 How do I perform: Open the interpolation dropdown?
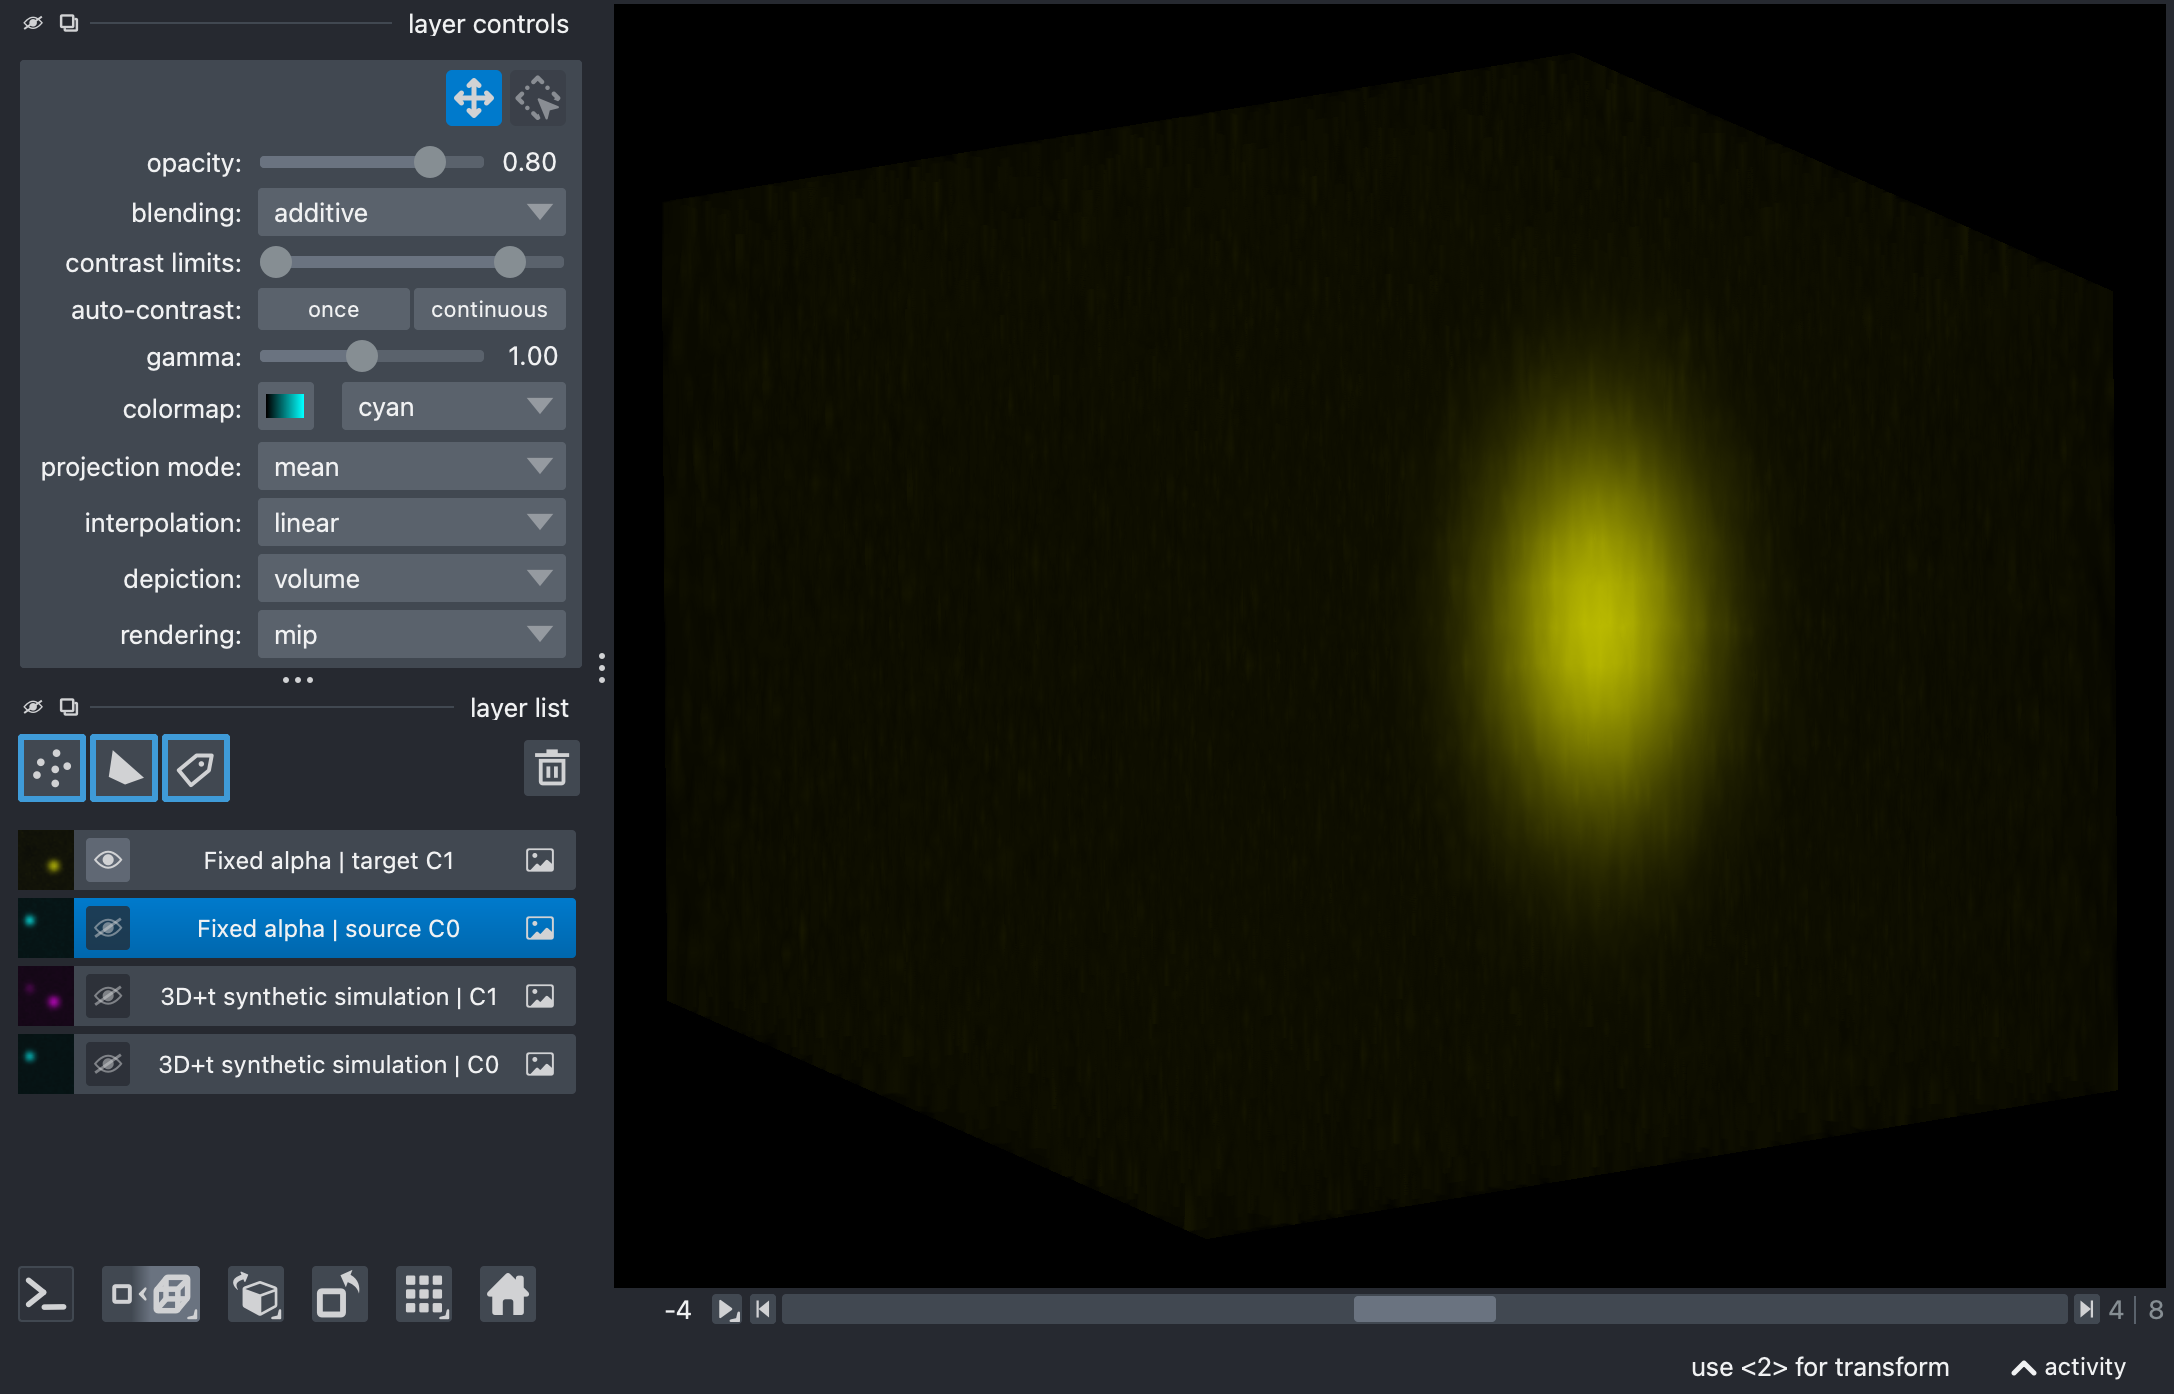pos(412,522)
